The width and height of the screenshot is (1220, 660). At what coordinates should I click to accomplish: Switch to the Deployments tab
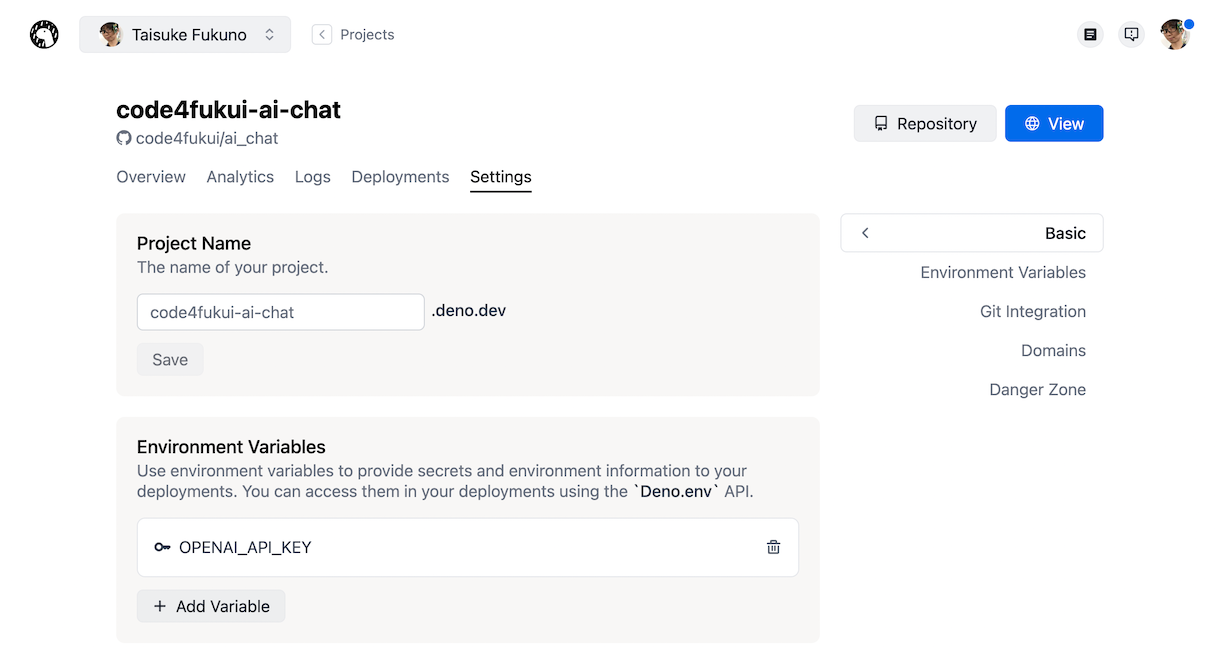pyautogui.click(x=400, y=176)
